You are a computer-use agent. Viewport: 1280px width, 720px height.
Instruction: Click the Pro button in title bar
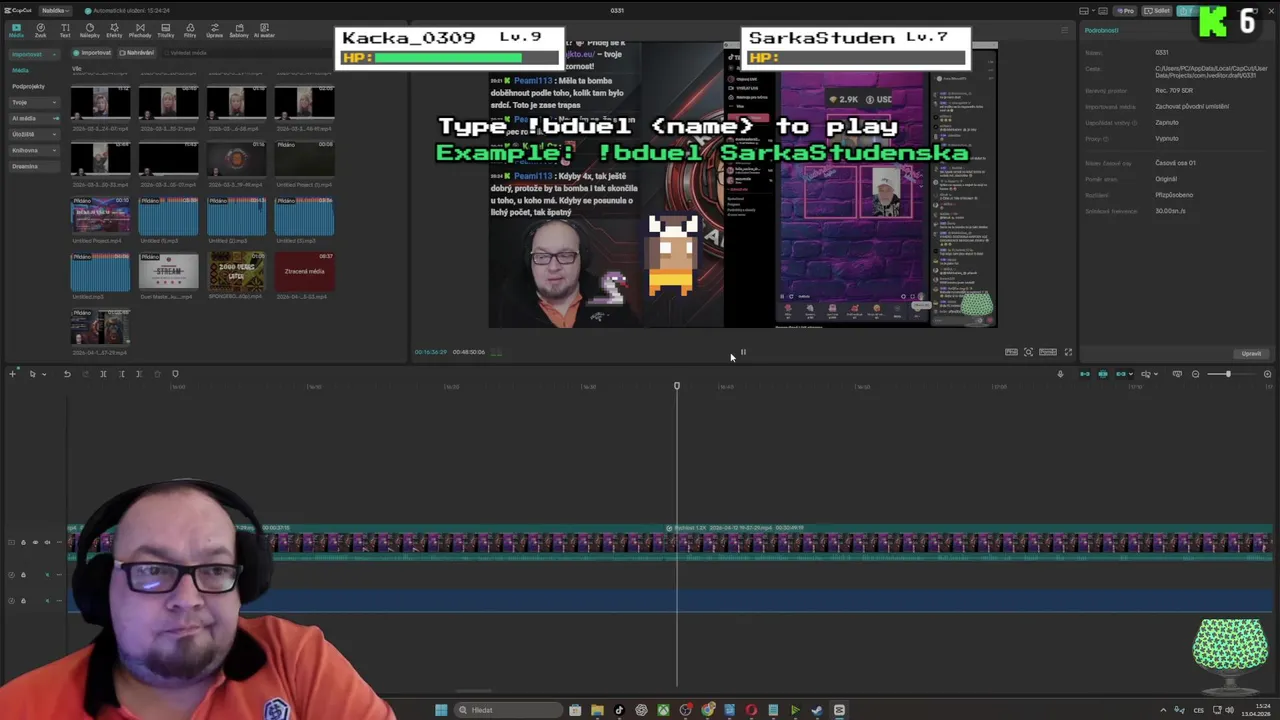point(1126,11)
